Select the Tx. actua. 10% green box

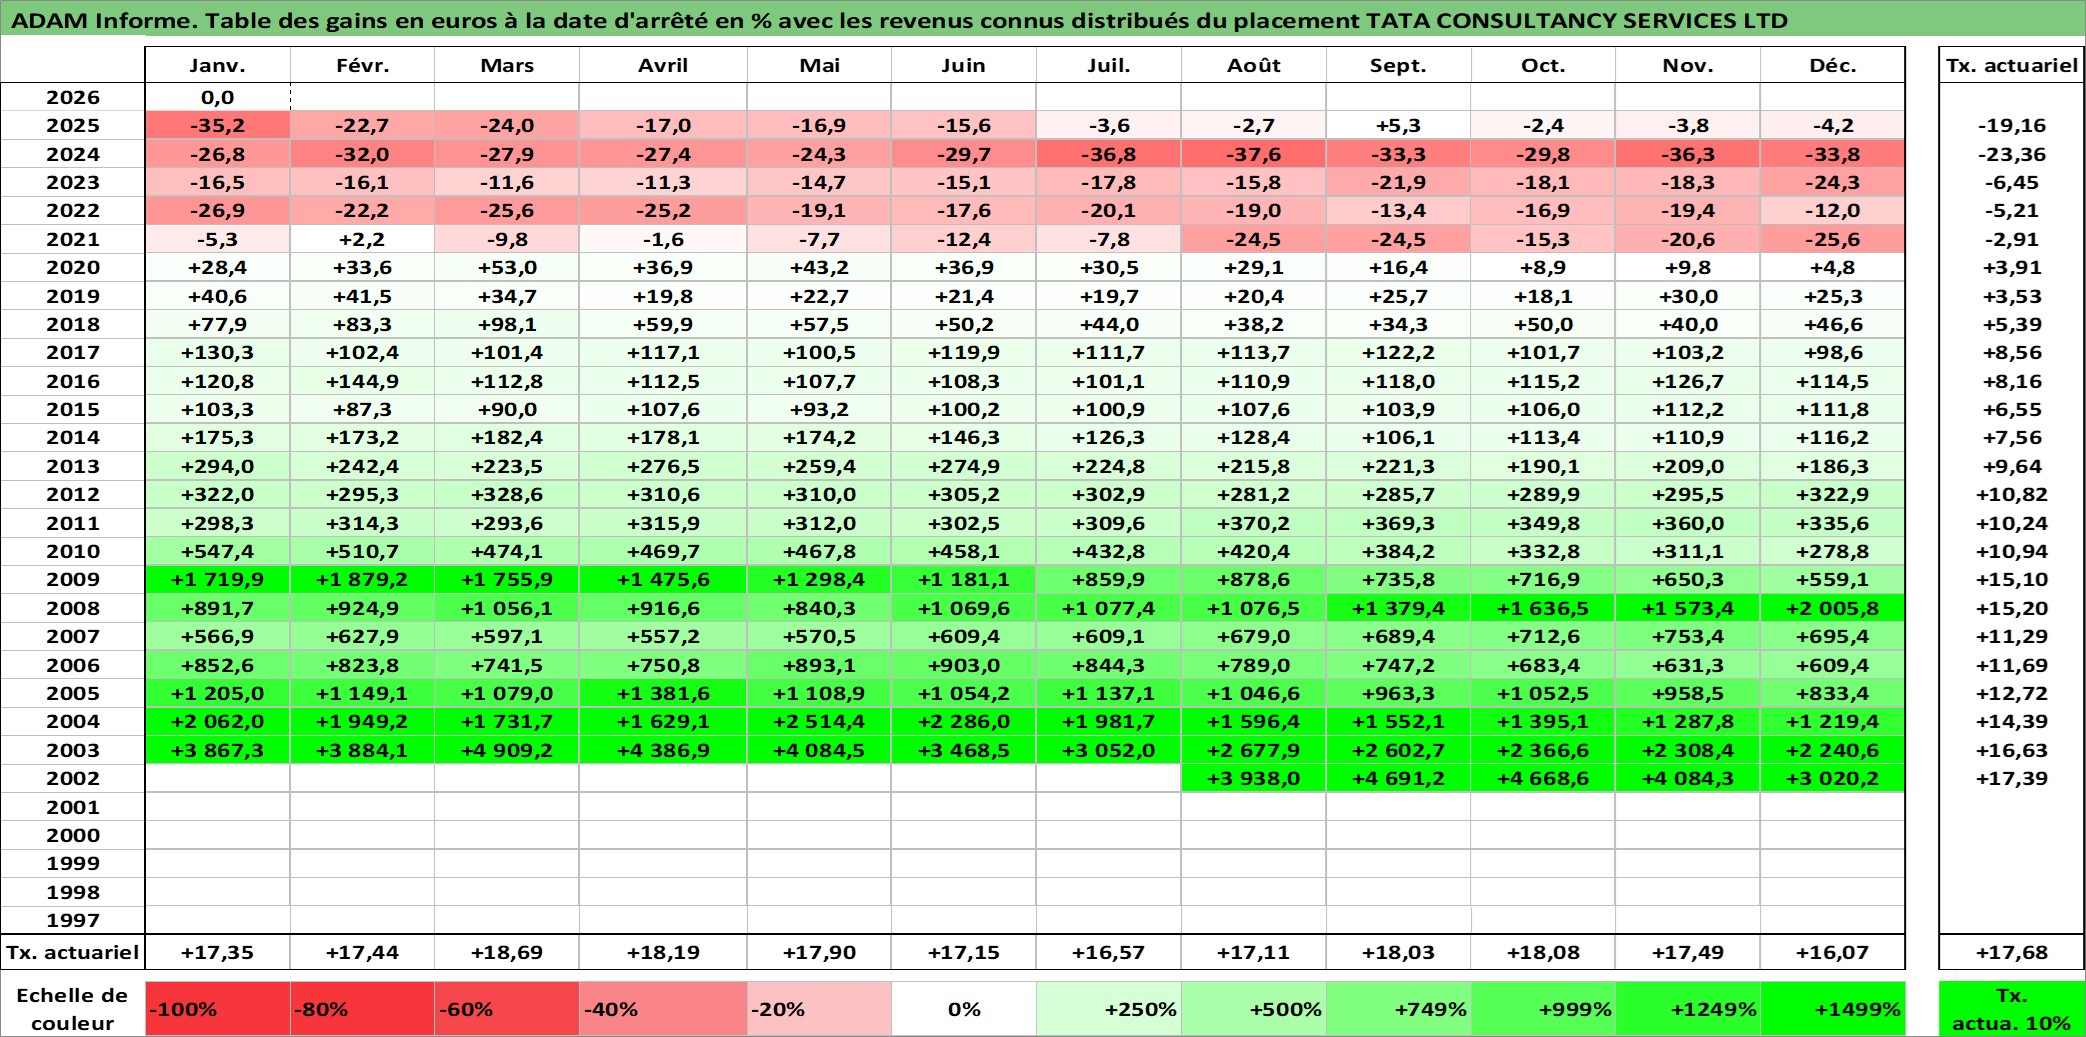[x=2012, y=1009]
